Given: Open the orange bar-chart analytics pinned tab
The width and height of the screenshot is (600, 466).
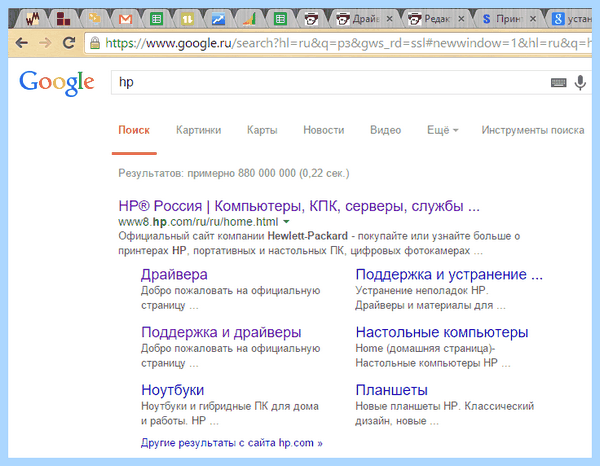Looking at the screenshot, I should (249, 19).
